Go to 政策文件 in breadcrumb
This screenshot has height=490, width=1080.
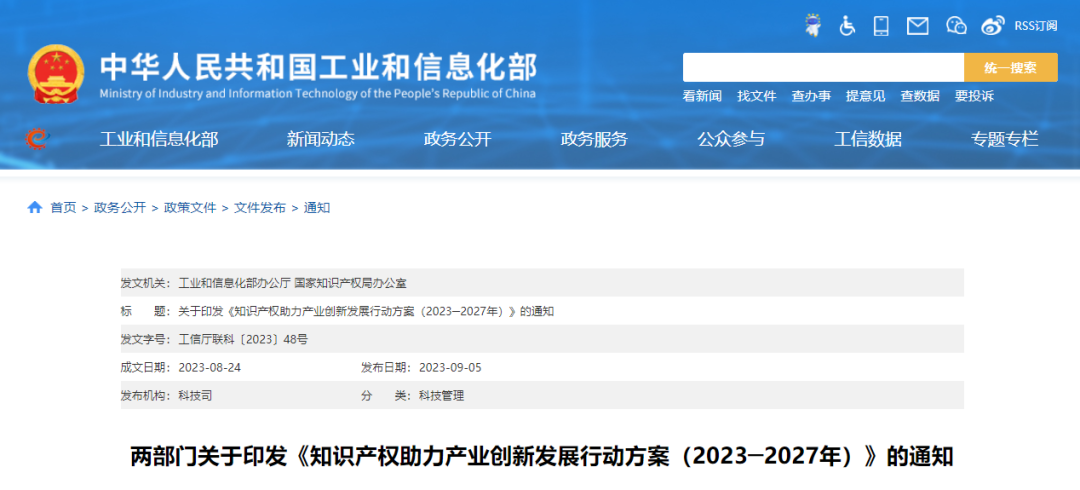click(190, 207)
